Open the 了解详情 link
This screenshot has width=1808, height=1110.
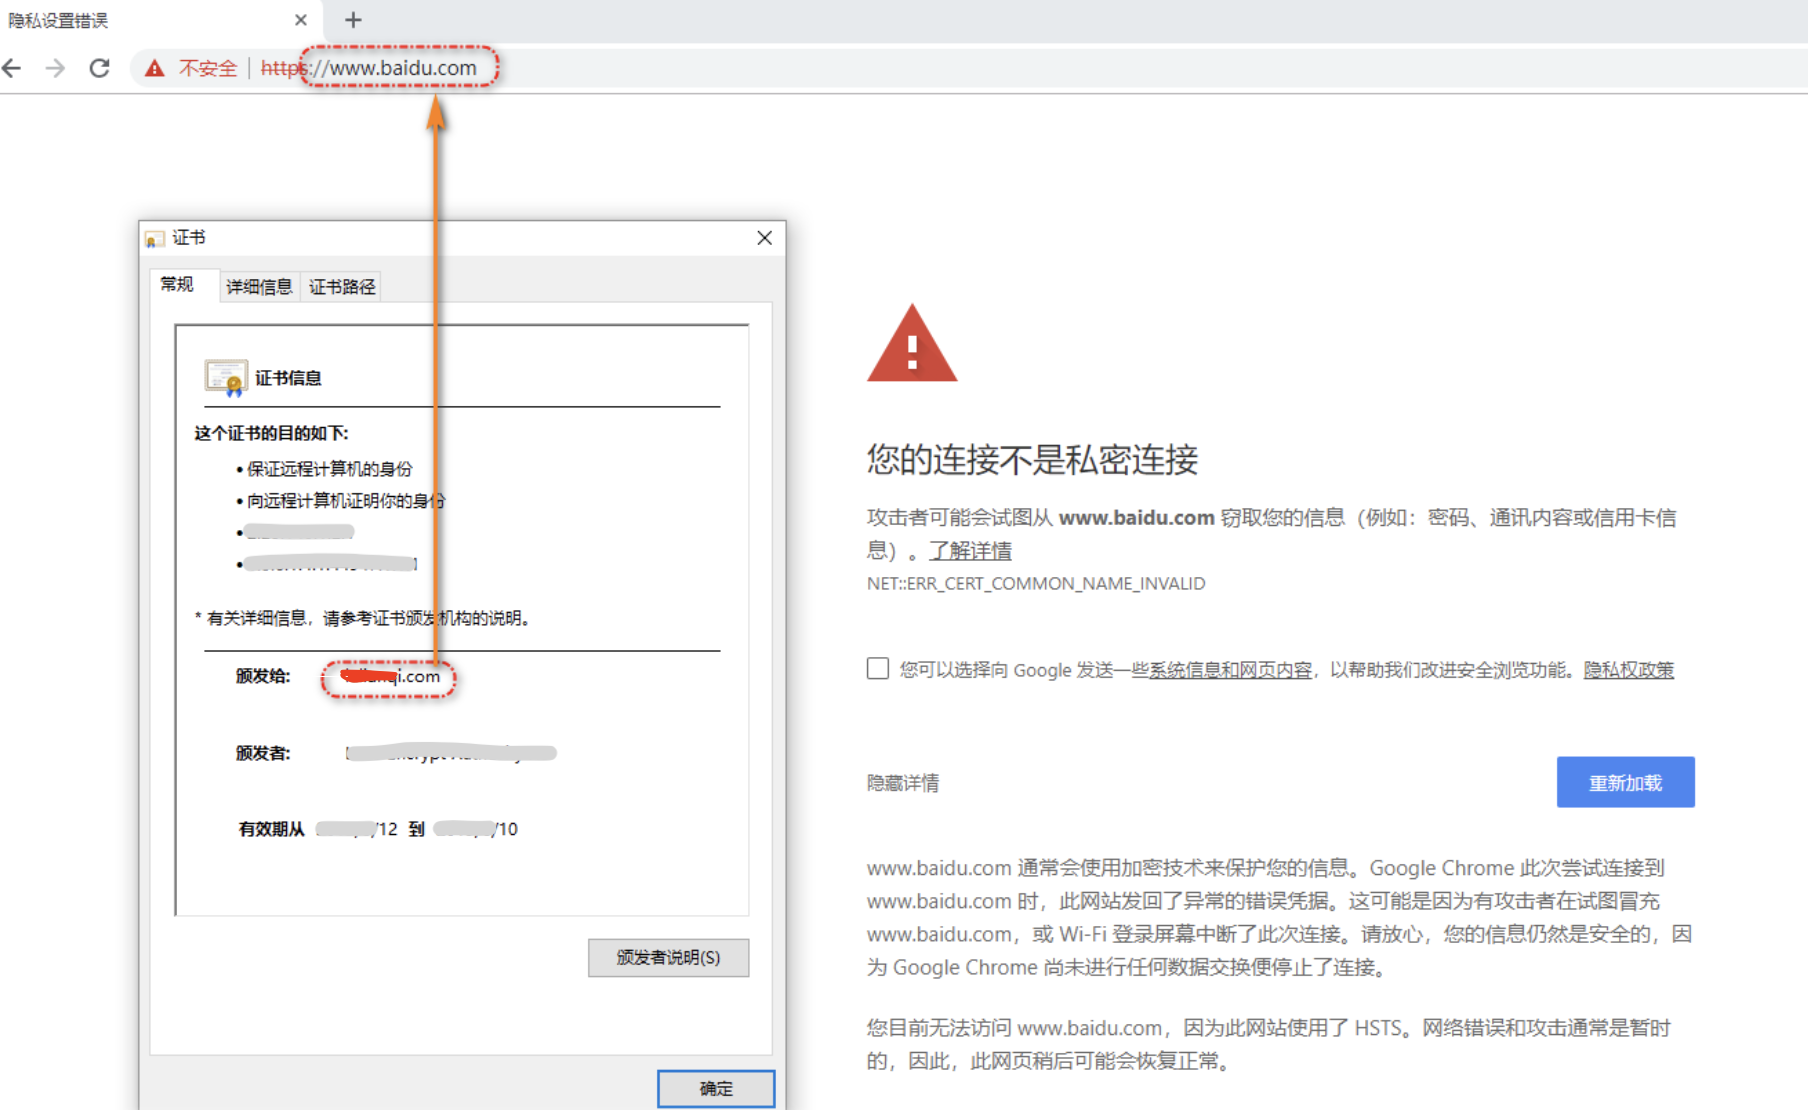pyautogui.click(x=970, y=551)
